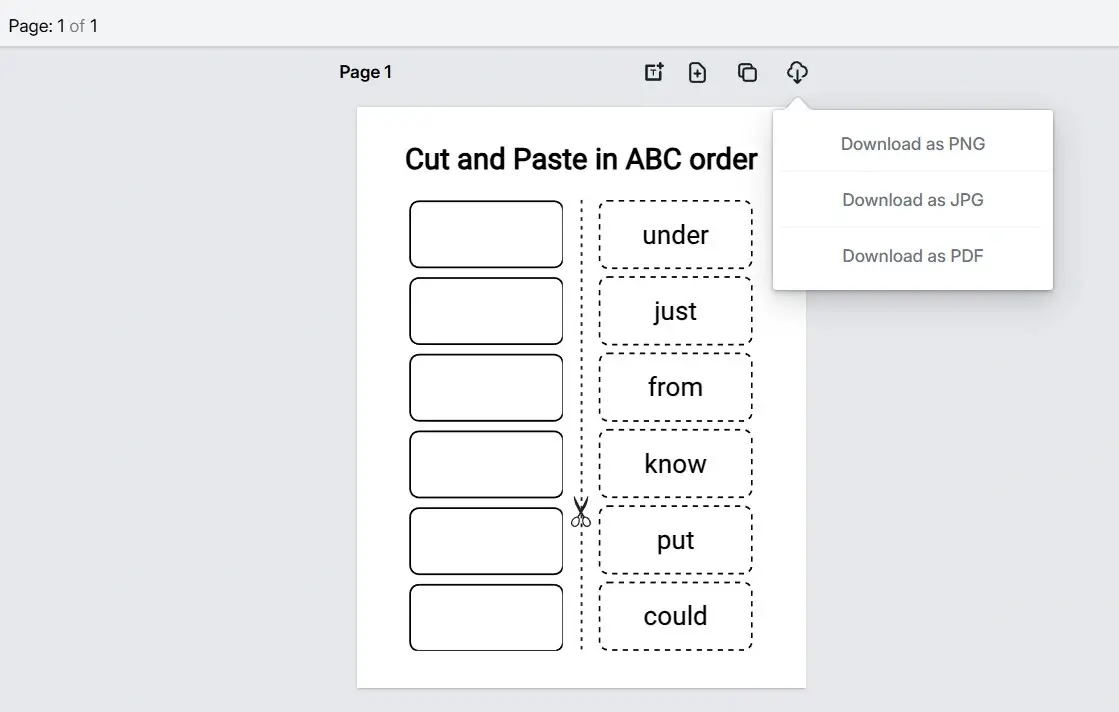Select the 'could' word card

pyautogui.click(x=675, y=616)
